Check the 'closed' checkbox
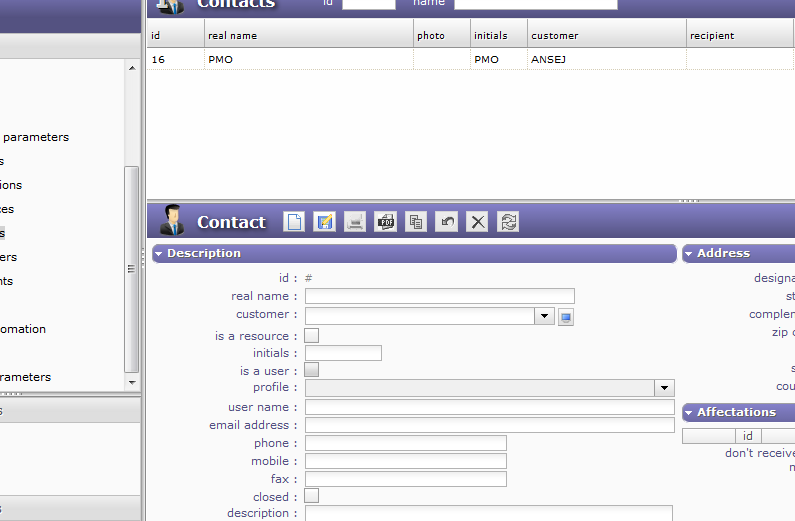Viewport: 795px width, 521px height. [312, 496]
